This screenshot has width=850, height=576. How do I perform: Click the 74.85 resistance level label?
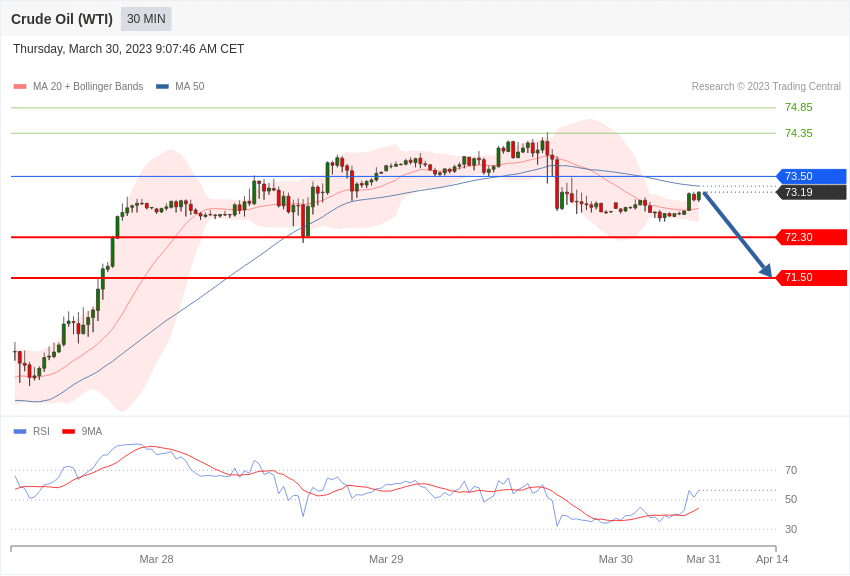pos(799,107)
